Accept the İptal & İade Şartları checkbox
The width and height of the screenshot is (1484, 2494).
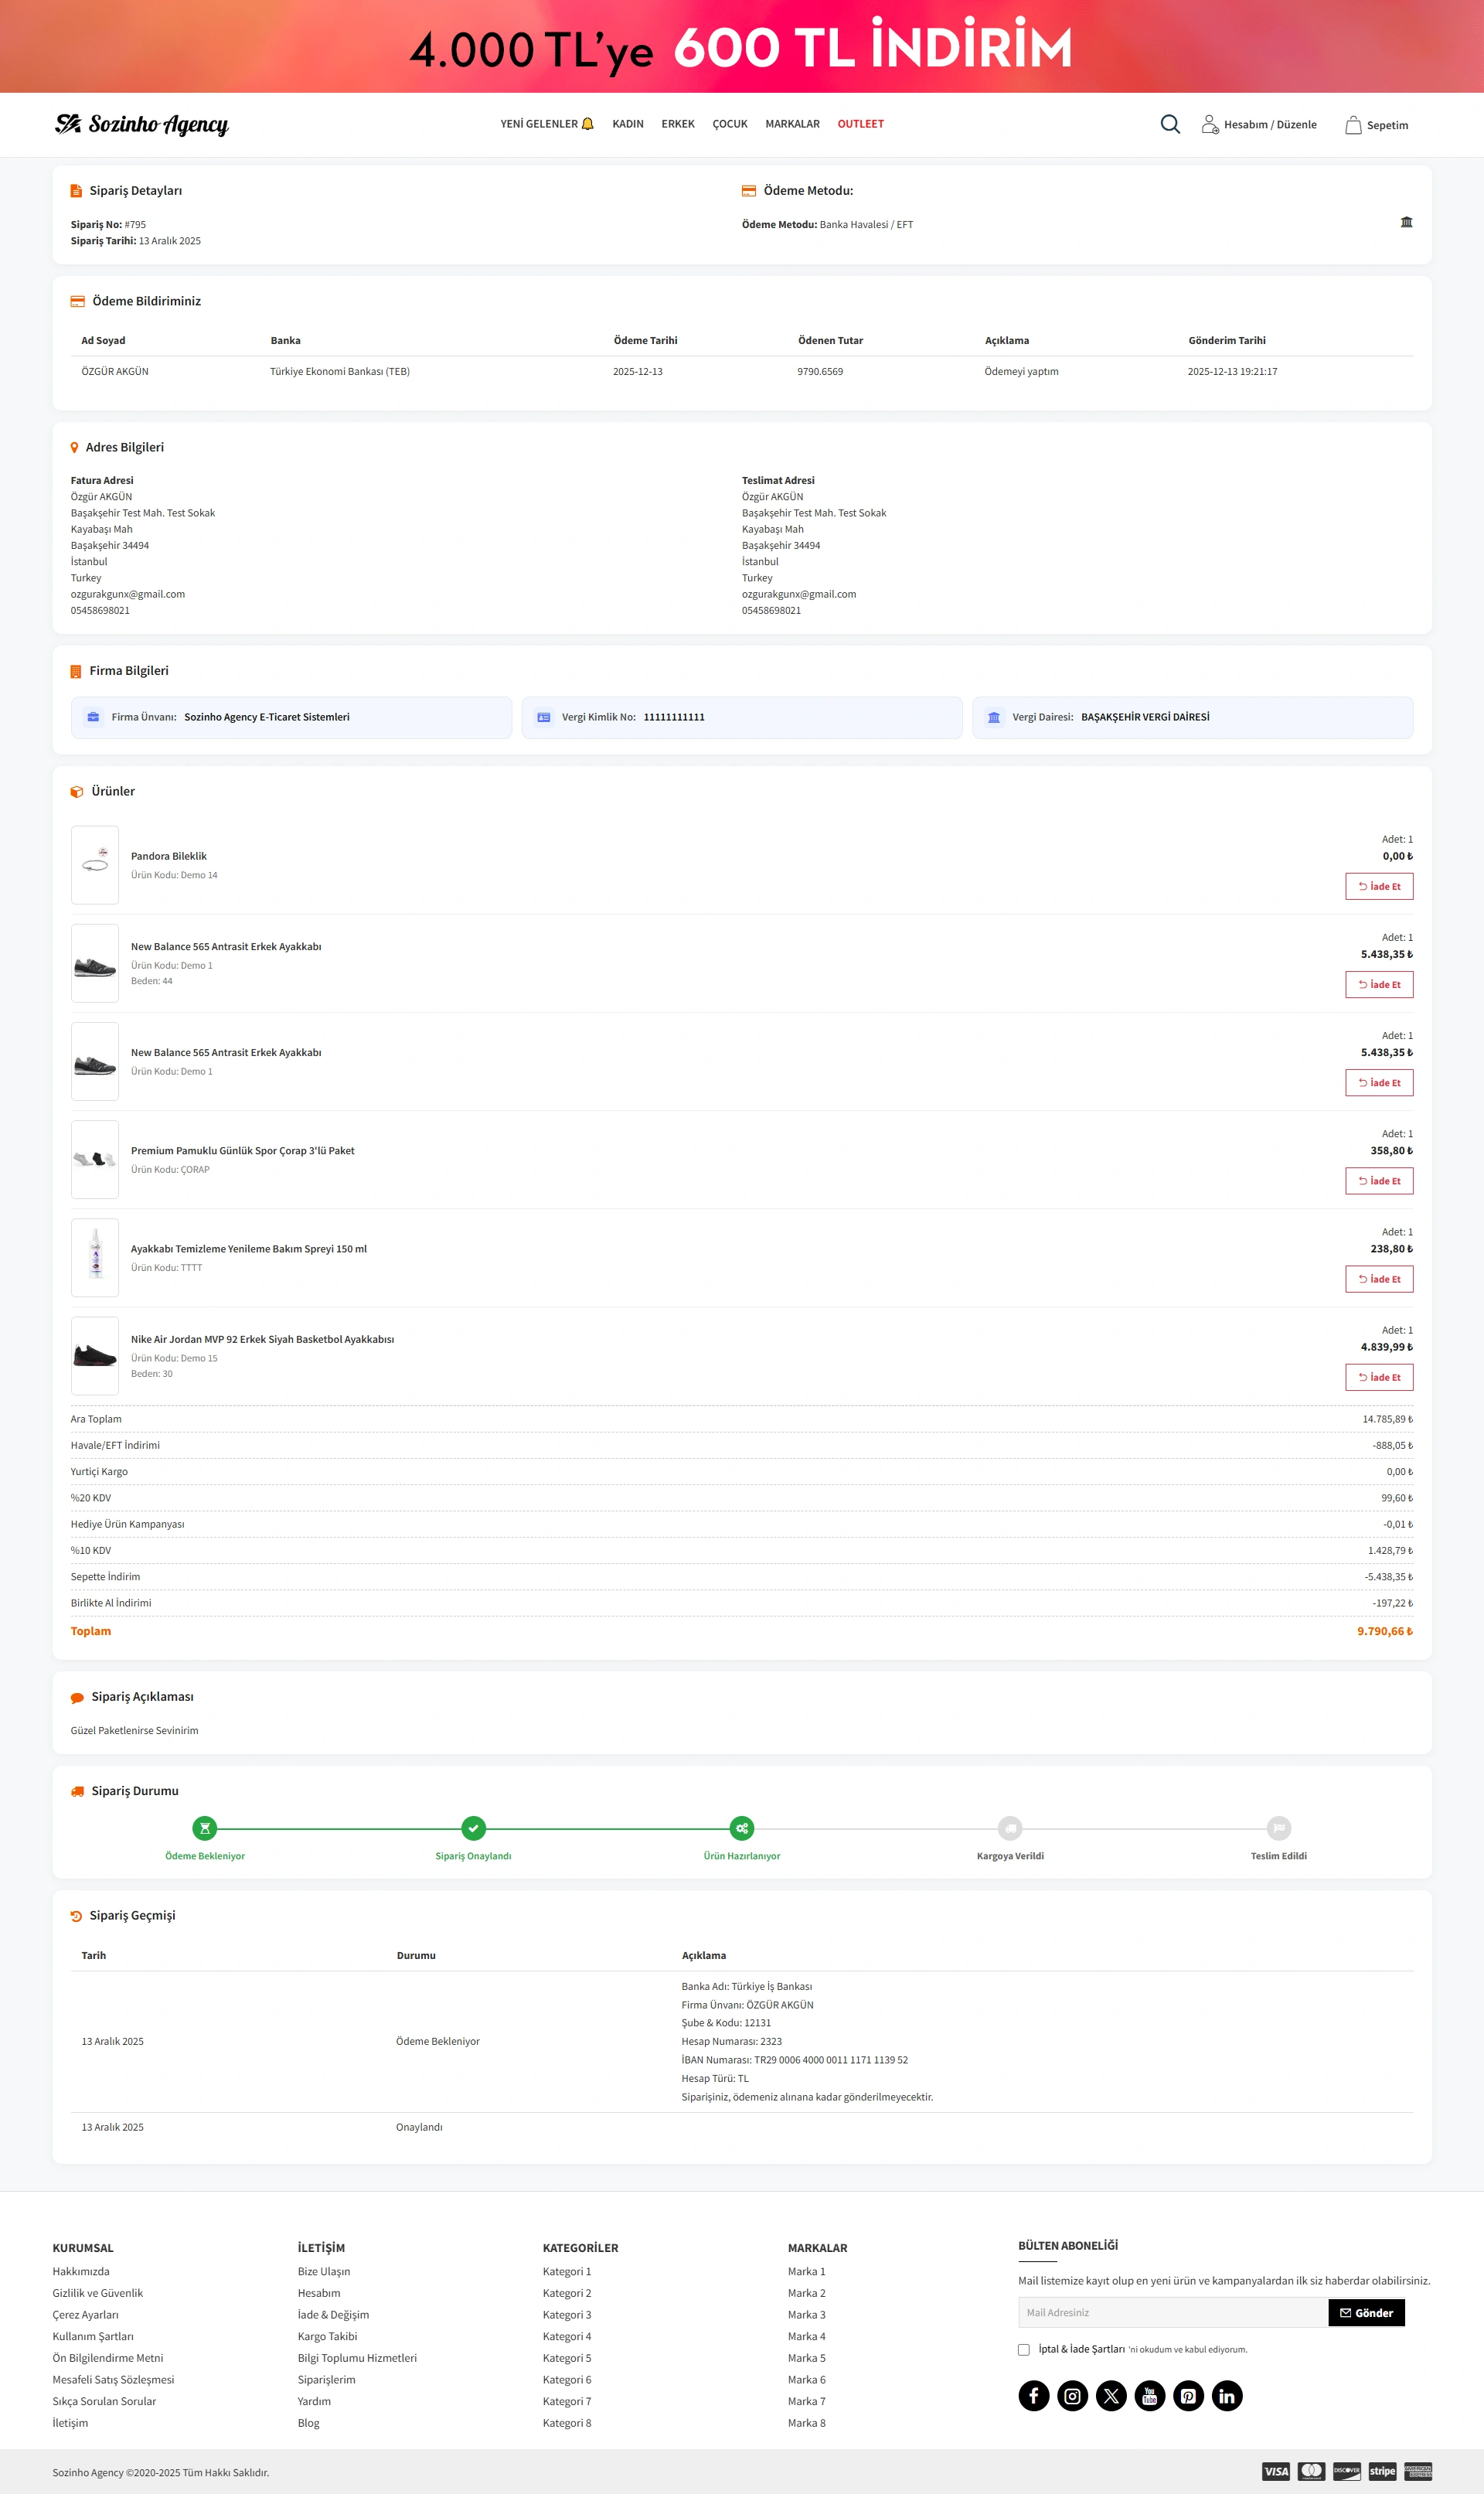[1023, 2350]
